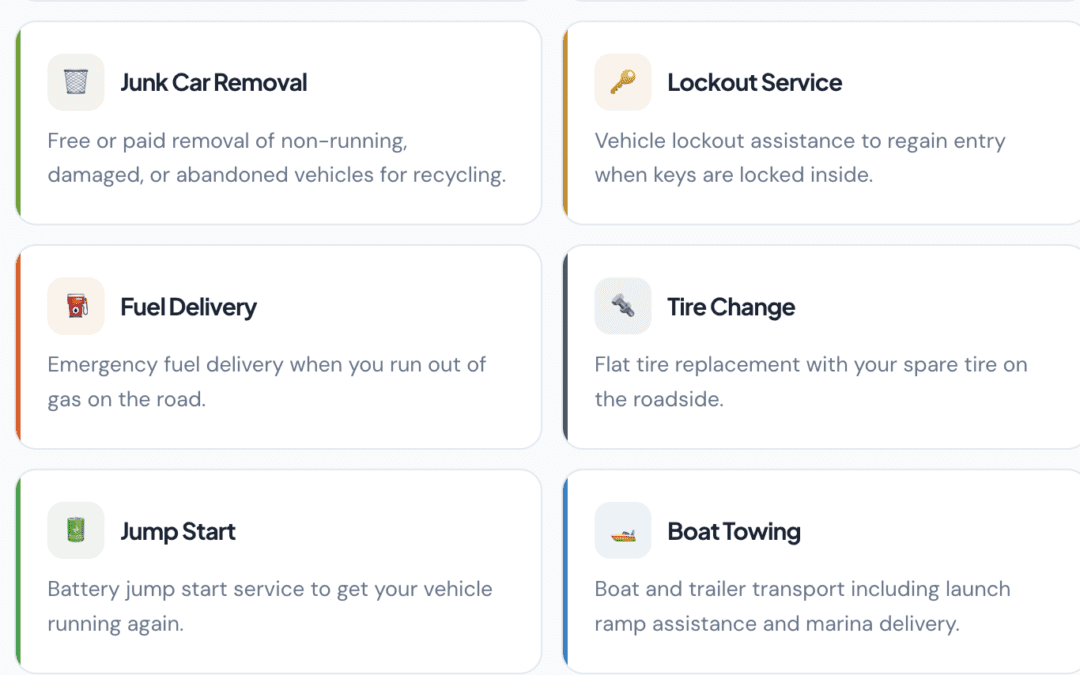The image size is (1080, 675).
Task: Select the red fuel pump icon
Action: (76, 306)
